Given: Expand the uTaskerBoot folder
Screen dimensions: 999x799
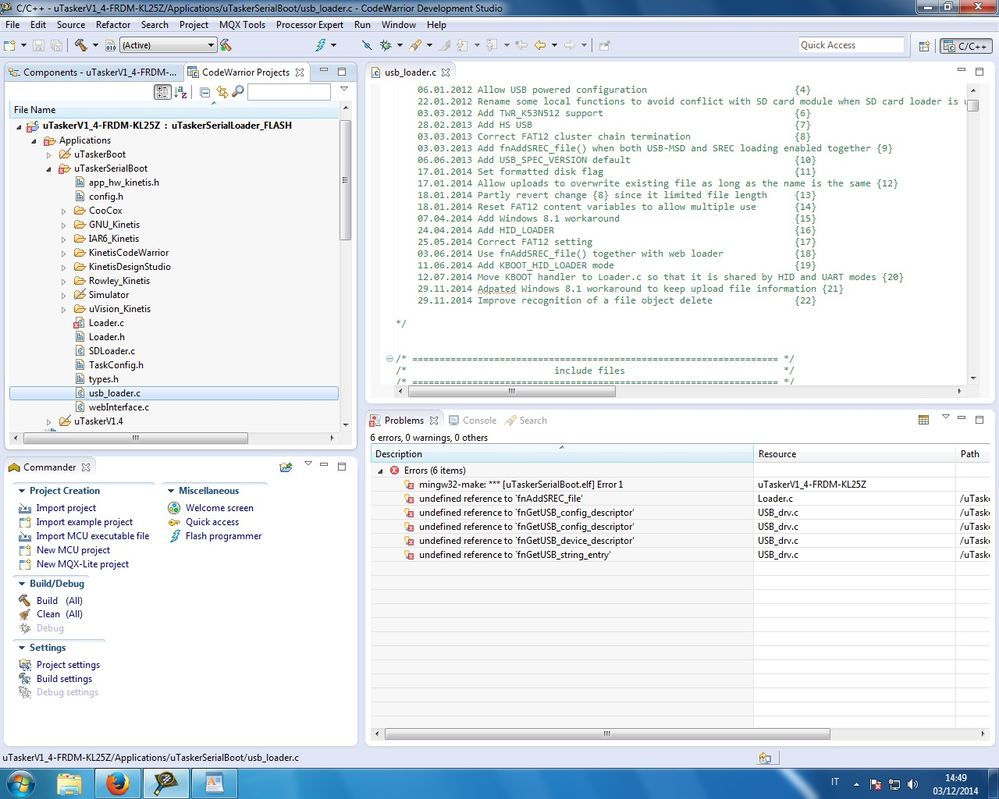Looking at the screenshot, I should [48, 155].
